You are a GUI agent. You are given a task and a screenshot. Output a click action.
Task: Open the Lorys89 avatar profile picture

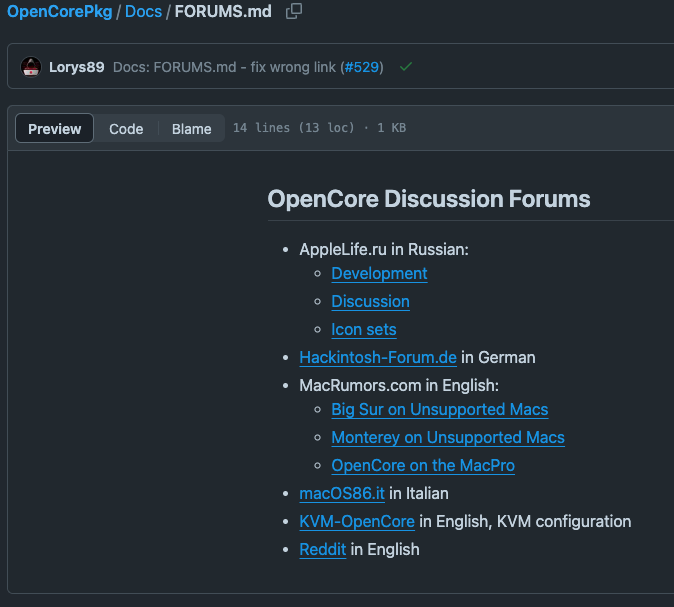coord(31,67)
